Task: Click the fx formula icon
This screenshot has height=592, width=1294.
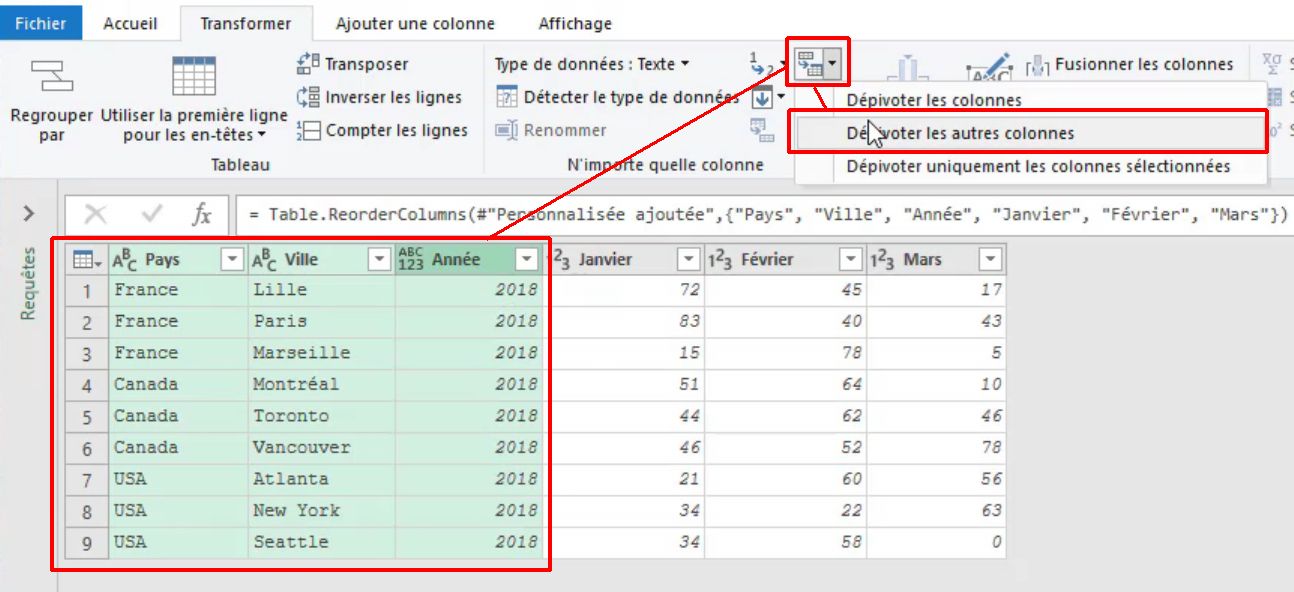Action: coord(202,214)
